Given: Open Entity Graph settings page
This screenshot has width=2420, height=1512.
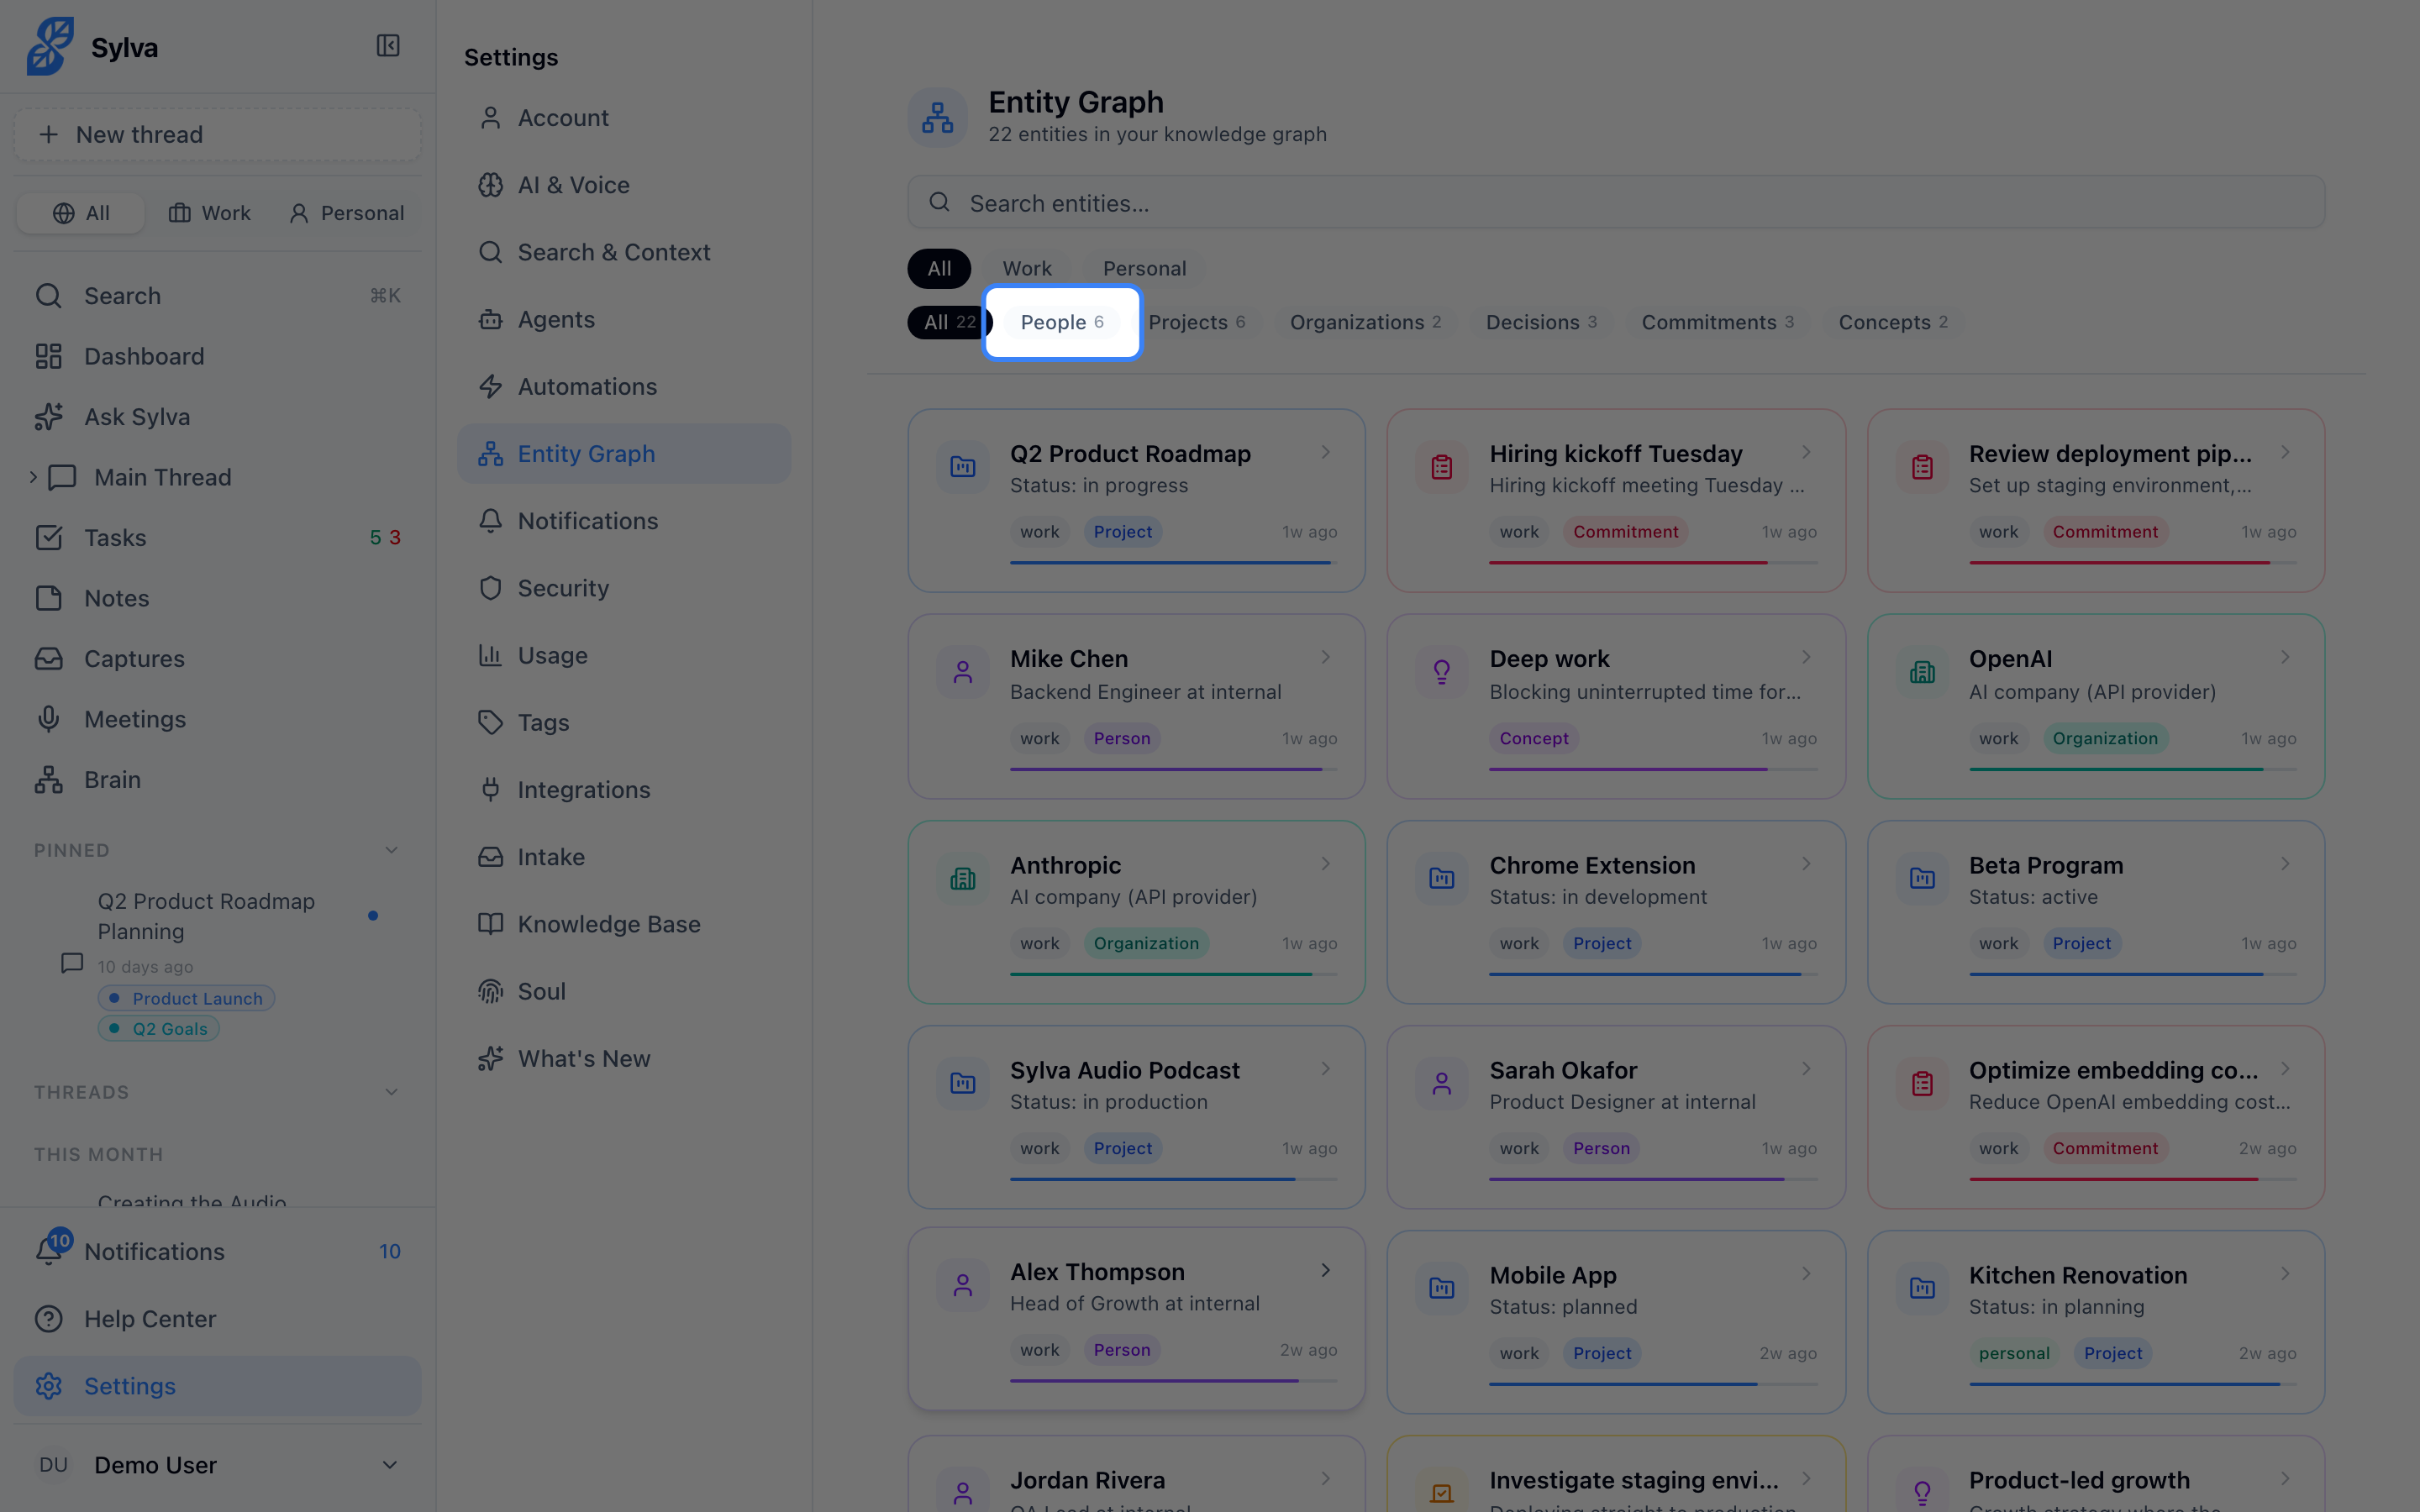Looking at the screenshot, I should [624, 454].
